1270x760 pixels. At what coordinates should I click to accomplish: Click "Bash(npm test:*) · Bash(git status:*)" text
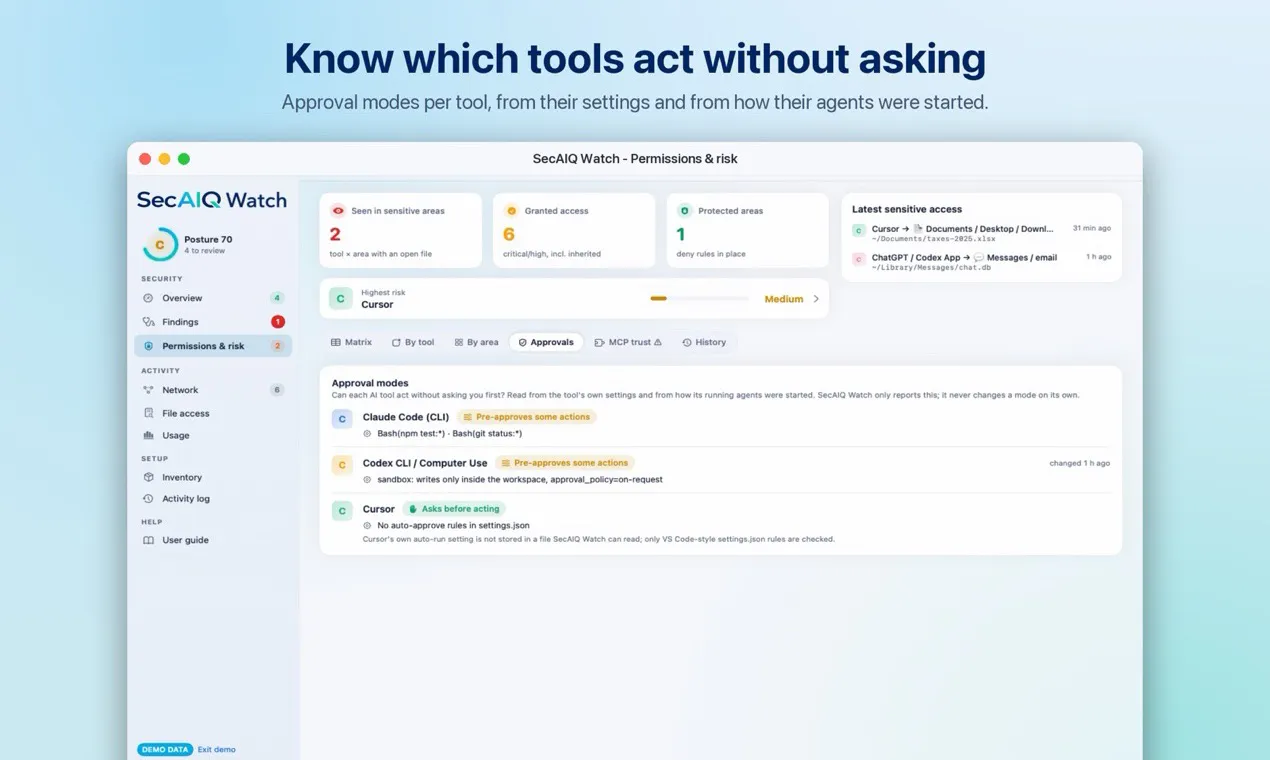[x=449, y=433]
